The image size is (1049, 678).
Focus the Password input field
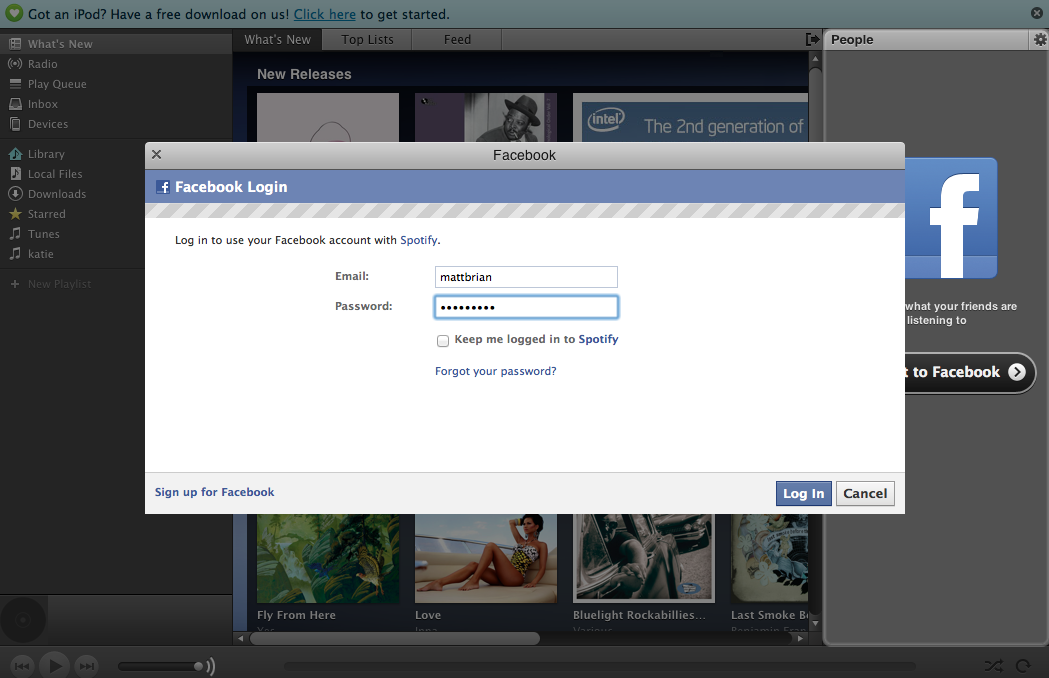(x=526, y=307)
